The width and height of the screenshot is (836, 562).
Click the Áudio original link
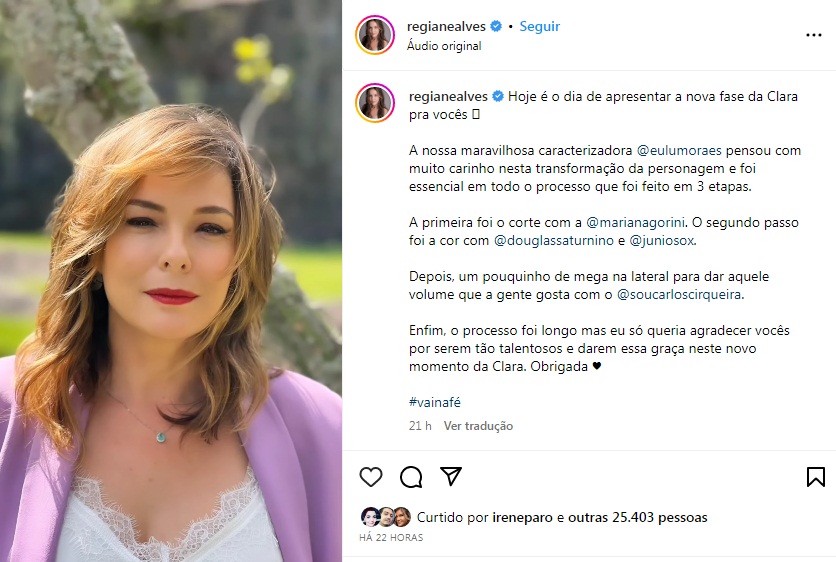click(444, 46)
